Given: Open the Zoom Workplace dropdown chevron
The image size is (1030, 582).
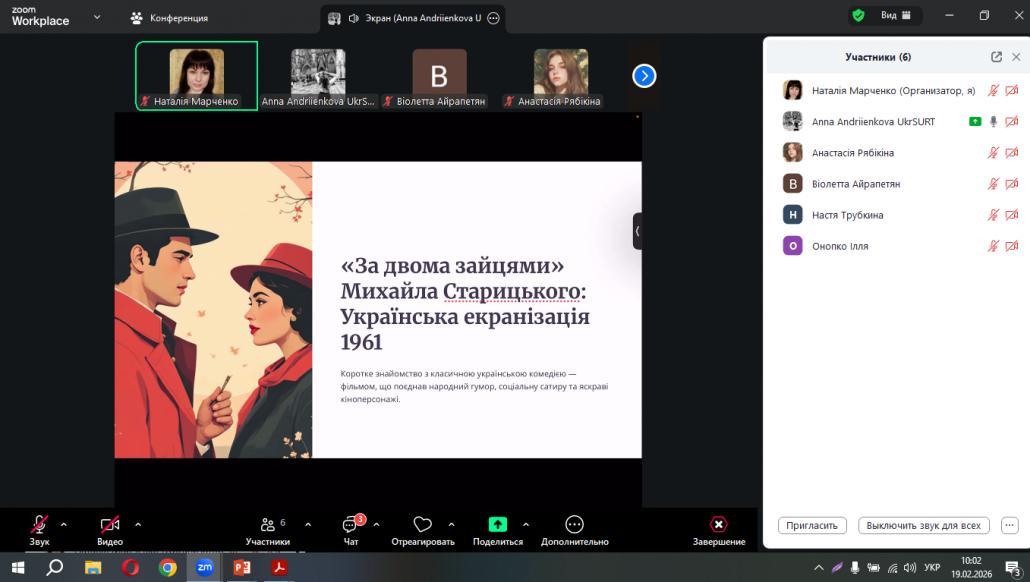Looking at the screenshot, I should (97, 17).
